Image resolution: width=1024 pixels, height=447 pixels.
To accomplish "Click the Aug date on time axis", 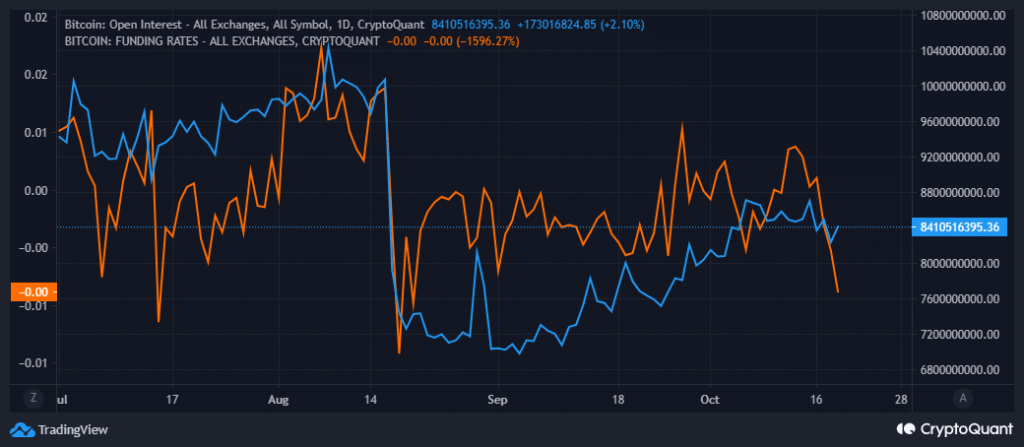I will (279, 398).
